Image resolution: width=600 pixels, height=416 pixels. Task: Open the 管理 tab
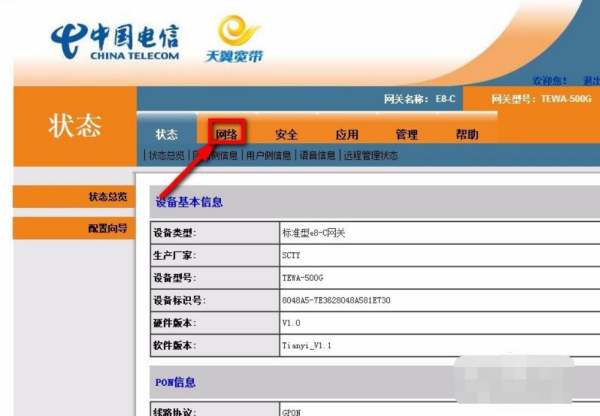point(406,134)
